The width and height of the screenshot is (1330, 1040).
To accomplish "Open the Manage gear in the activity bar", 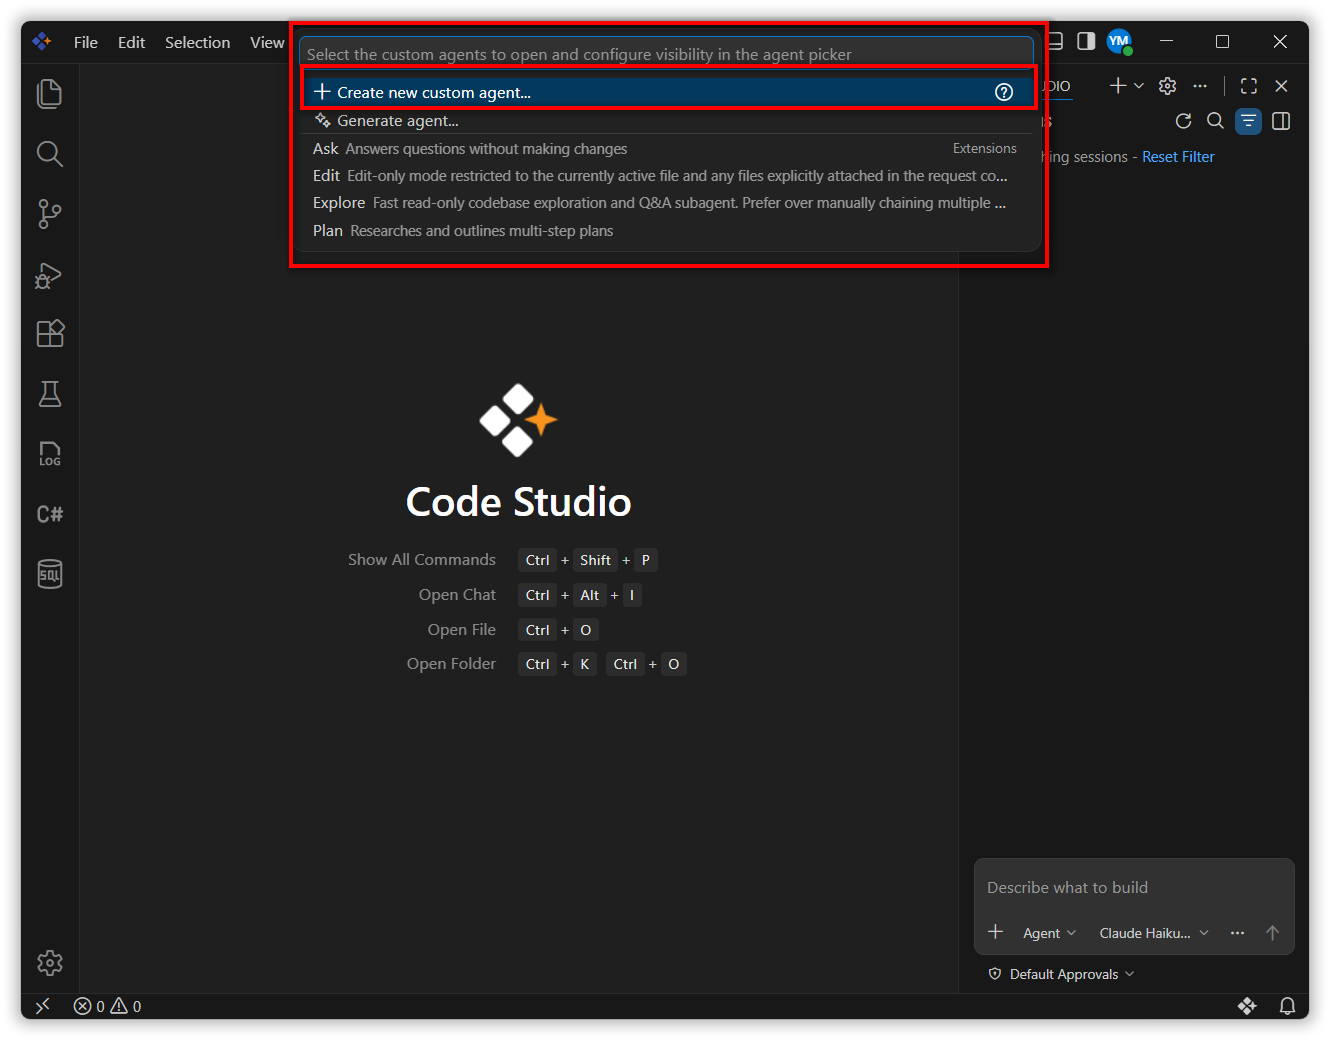I will coord(49,963).
